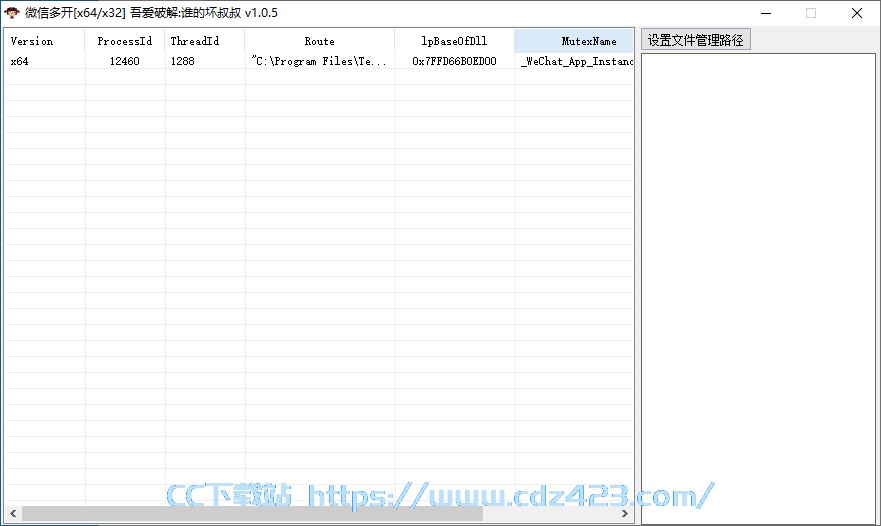Viewport: 881px width, 526px height.
Task: Click the horizontal scrollbar thumb
Action: tap(252, 513)
